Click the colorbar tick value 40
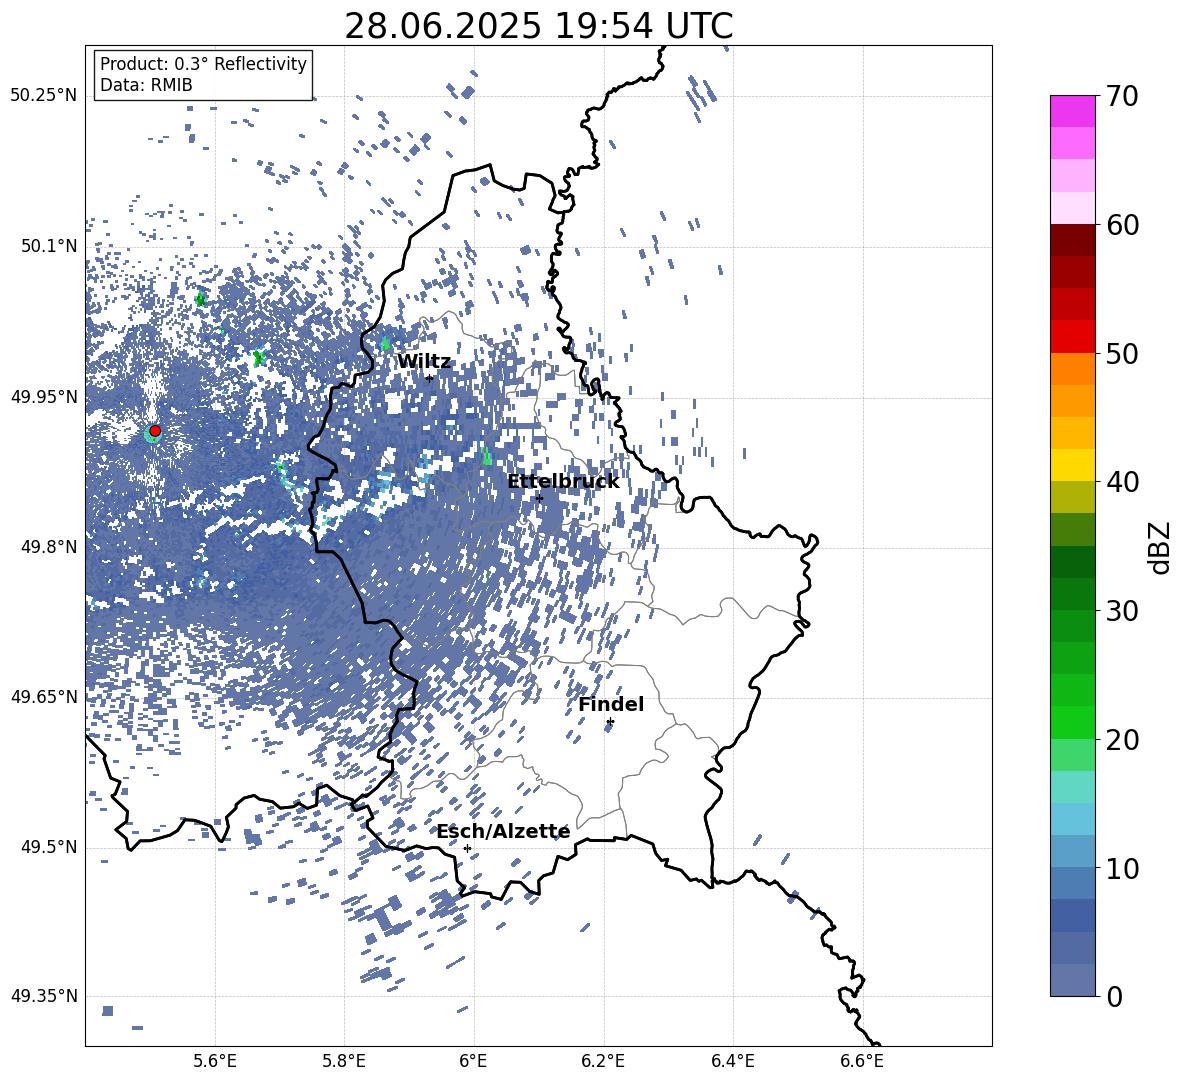Viewport: 1184px width, 1081px height. point(1122,482)
